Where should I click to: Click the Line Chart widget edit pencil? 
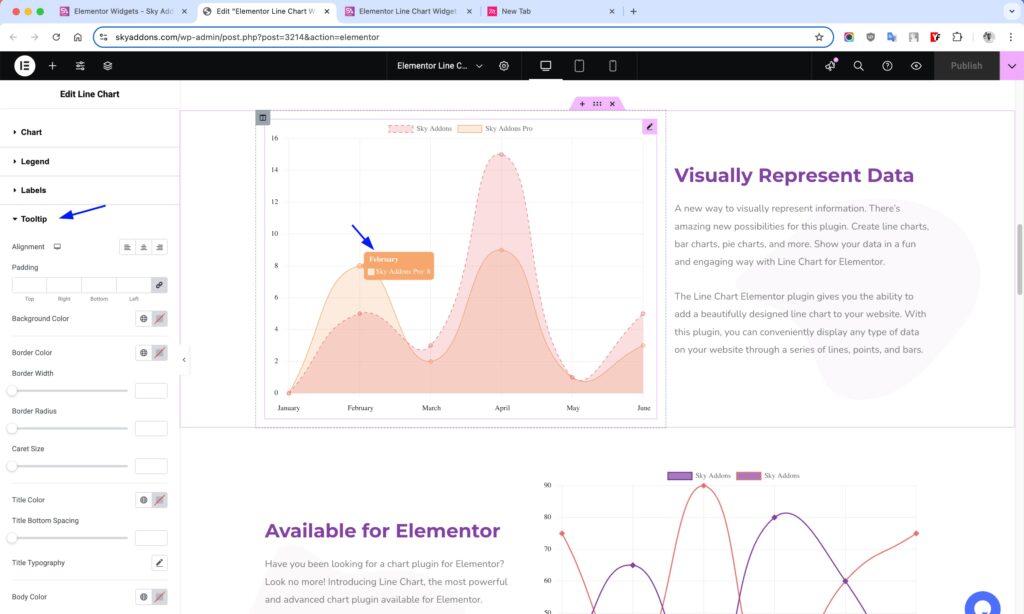(649, 127)
